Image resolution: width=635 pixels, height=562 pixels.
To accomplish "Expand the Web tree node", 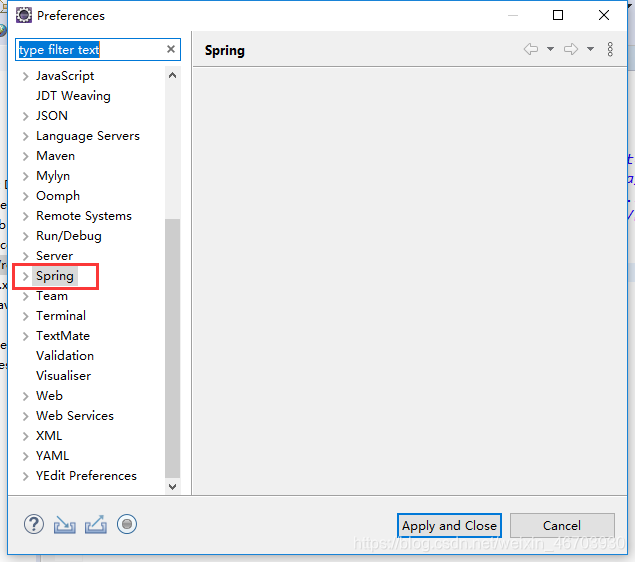I will 26,396.
